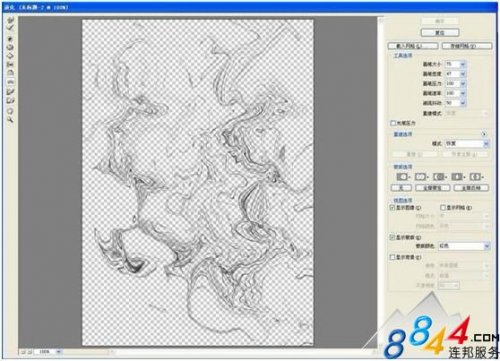Screen dimensions: 500x361
Task: Open the zoom percentage dropdown at bottom
Action: pos(58,351)
